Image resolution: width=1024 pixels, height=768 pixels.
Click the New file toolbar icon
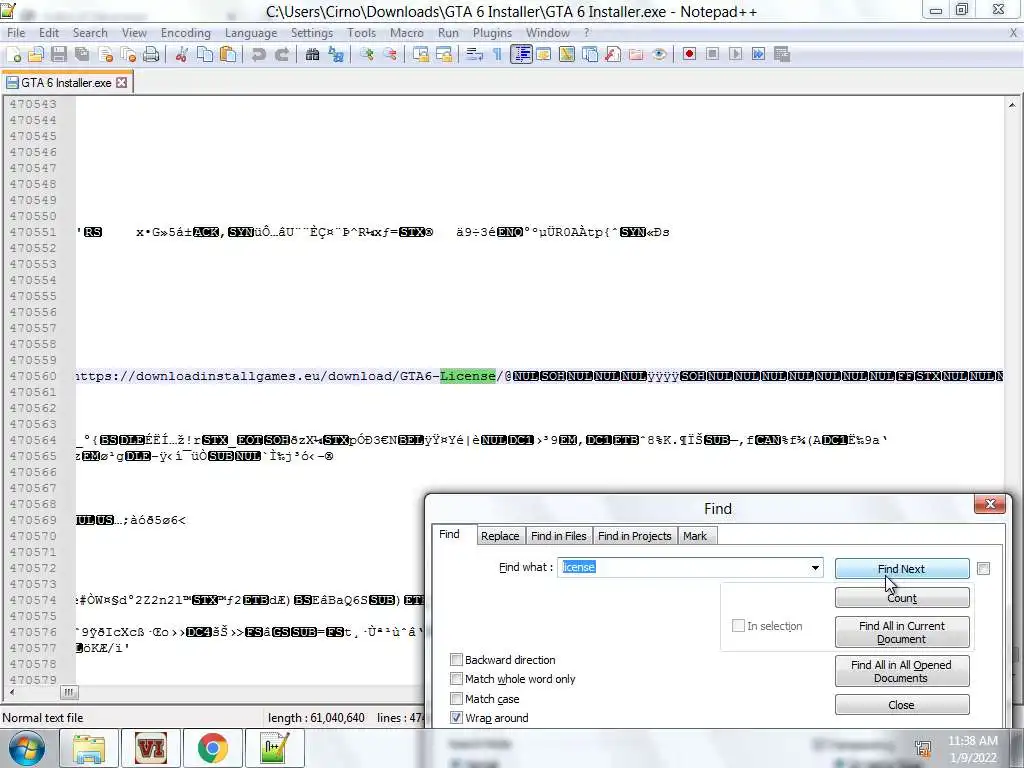coord(14,55)
